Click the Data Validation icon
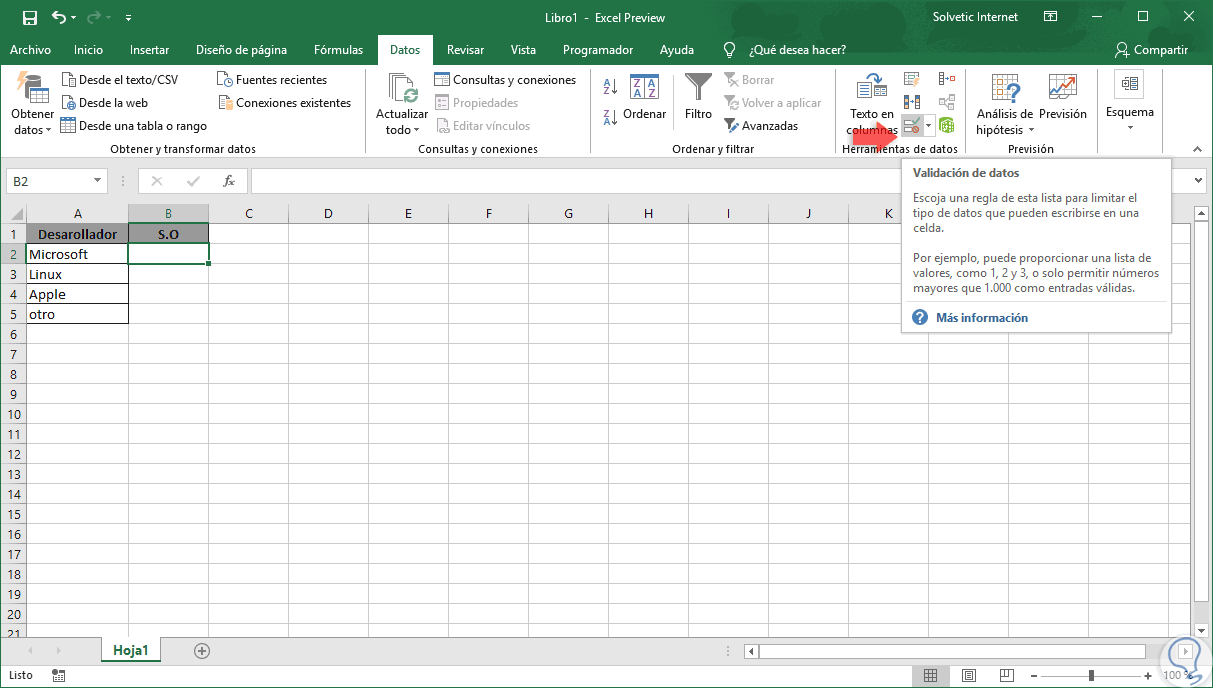1213x688 pixels. [x=912, y=126]
